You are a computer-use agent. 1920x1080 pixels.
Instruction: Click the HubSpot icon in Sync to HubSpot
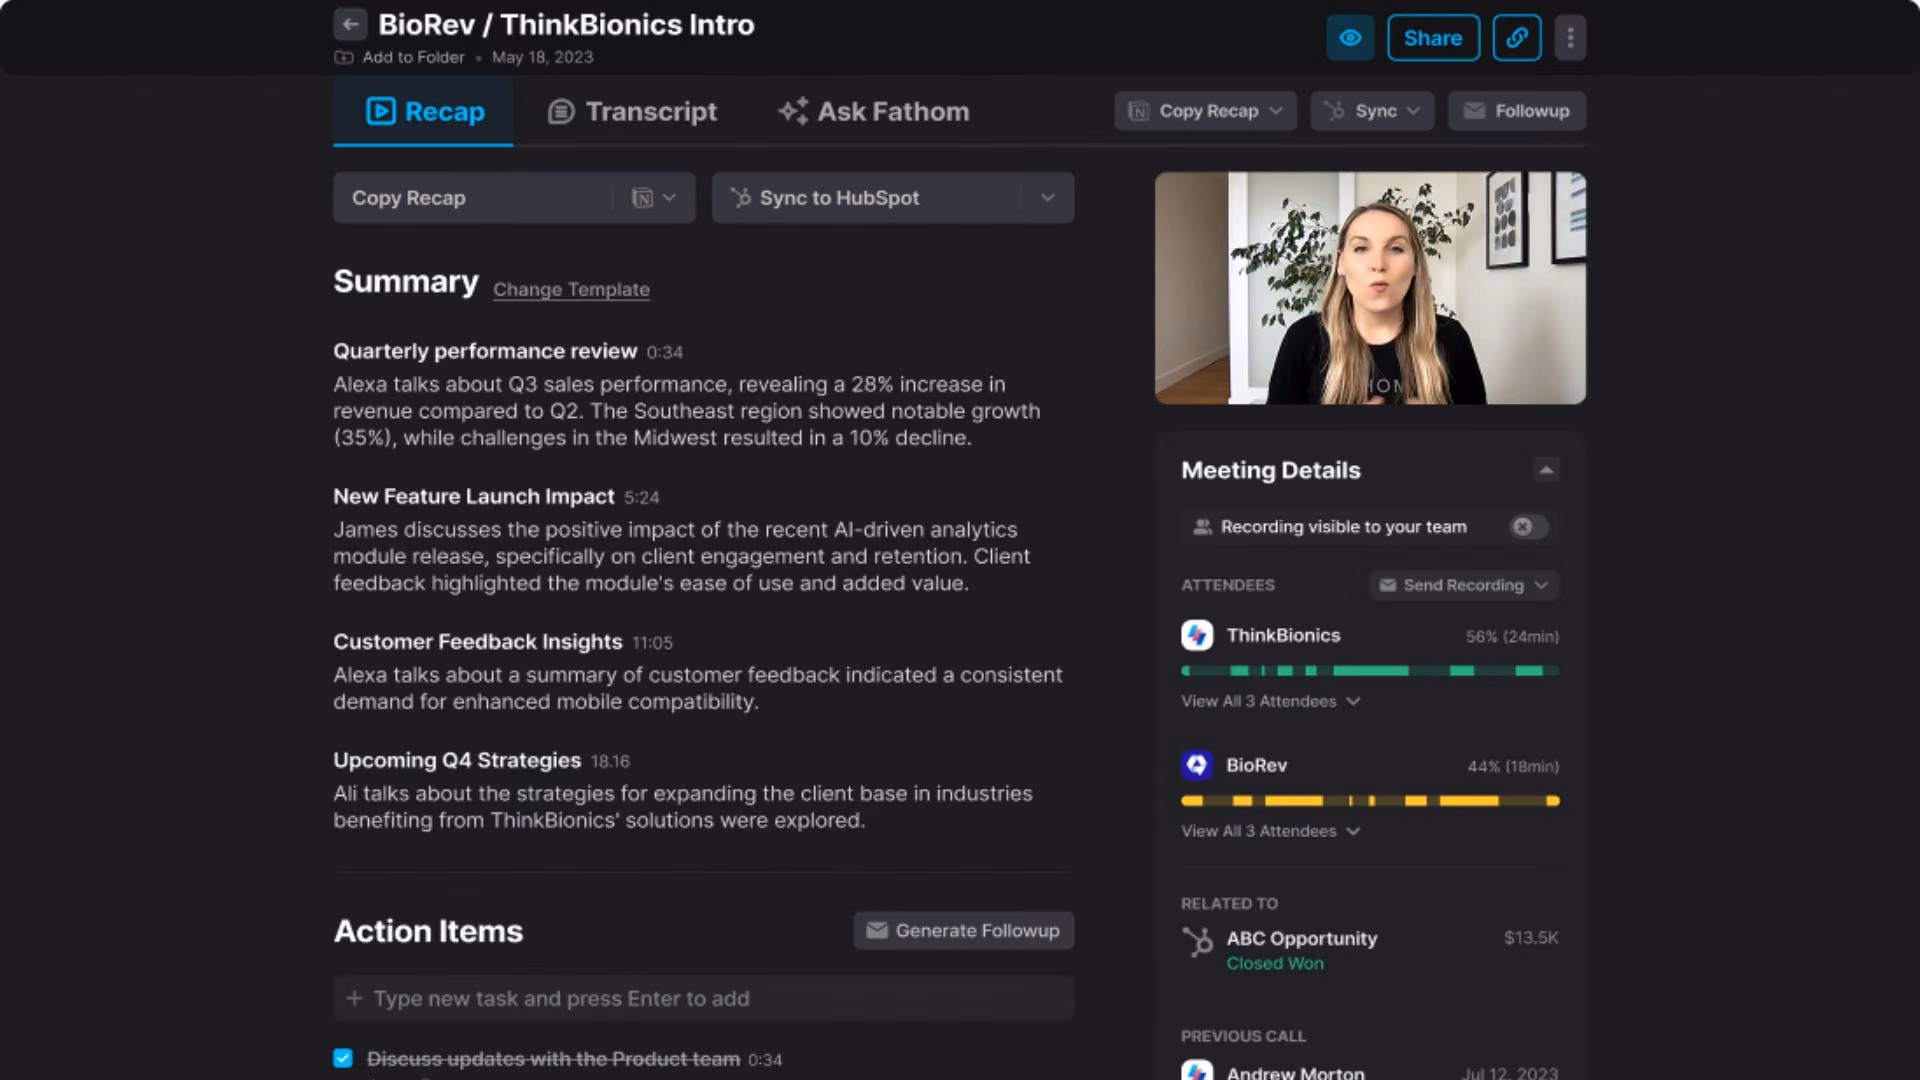click(x=741, y=198)
